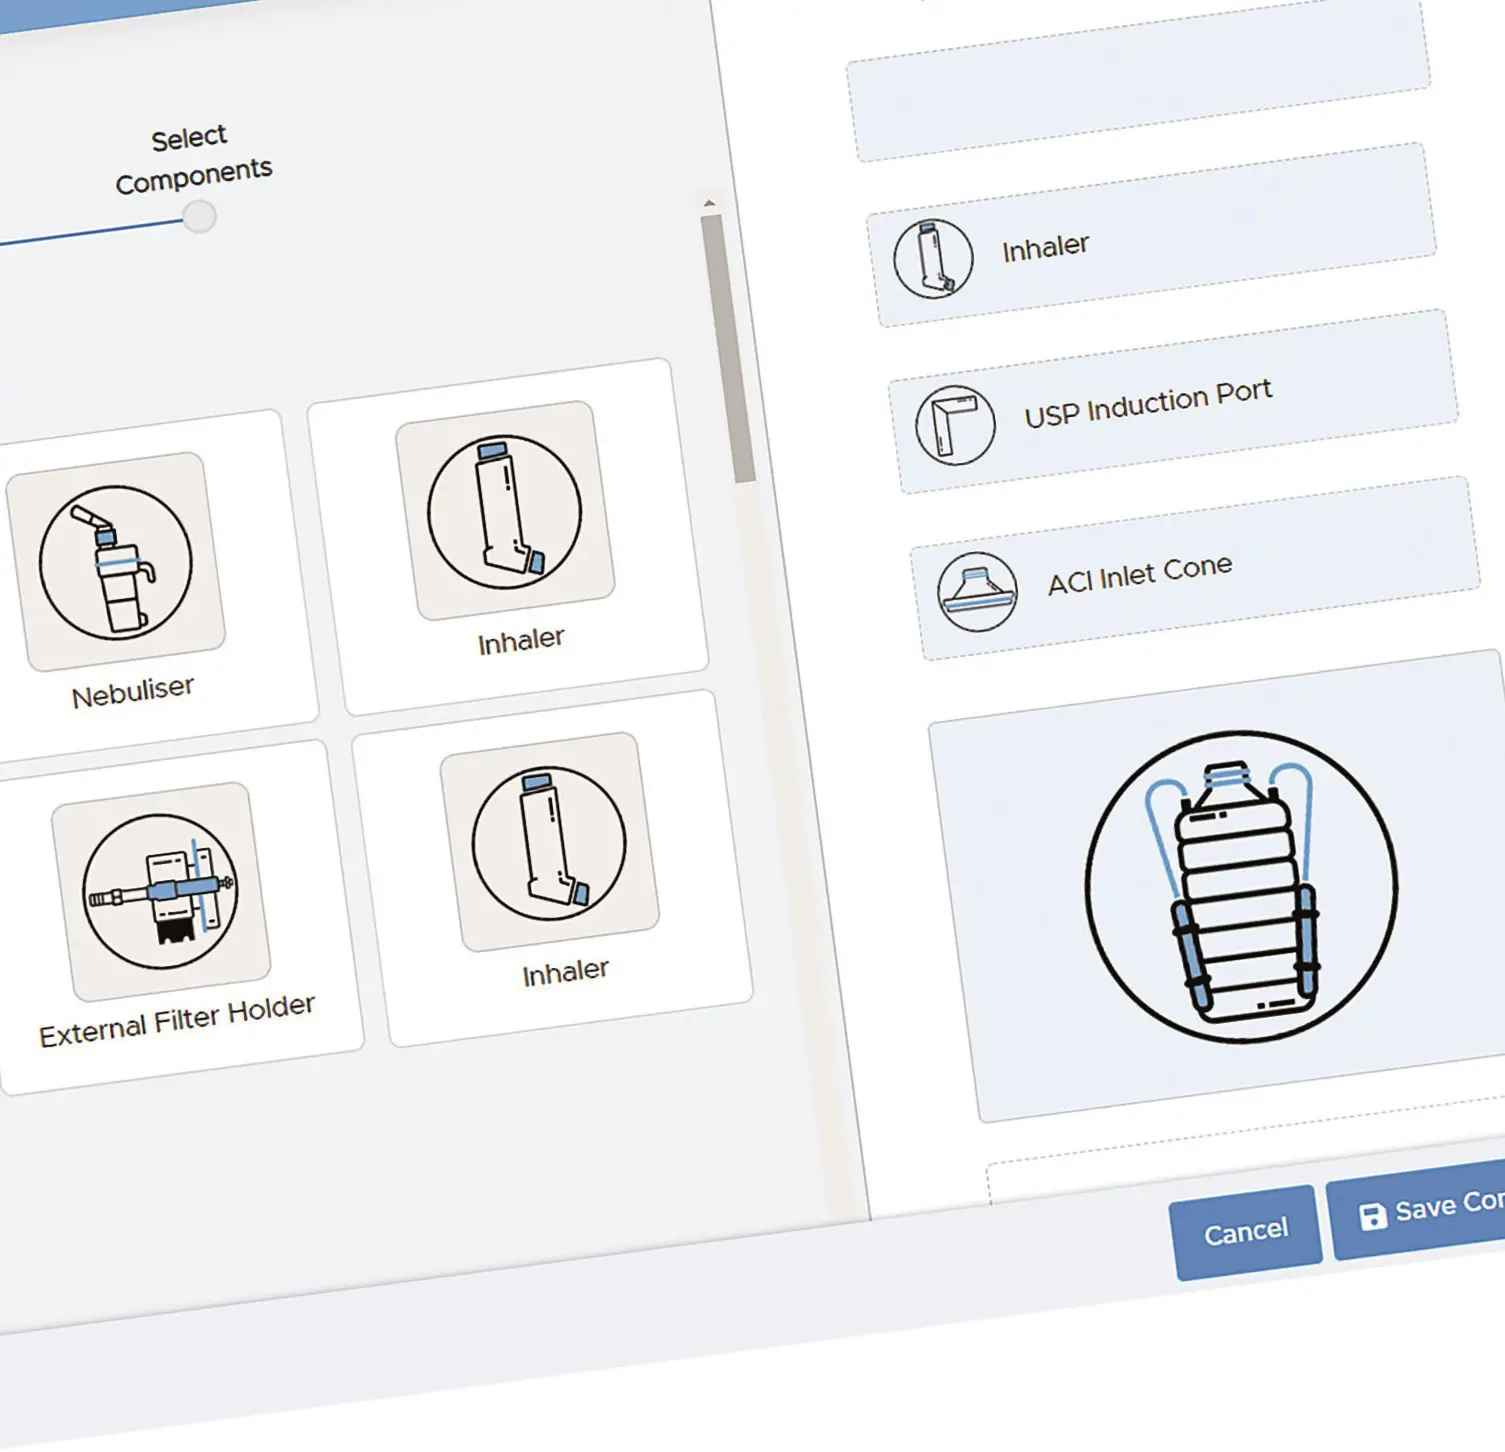Select the large cascade impactor stack icon
The image size is (1505, 1452).
tap(1241, 887)
